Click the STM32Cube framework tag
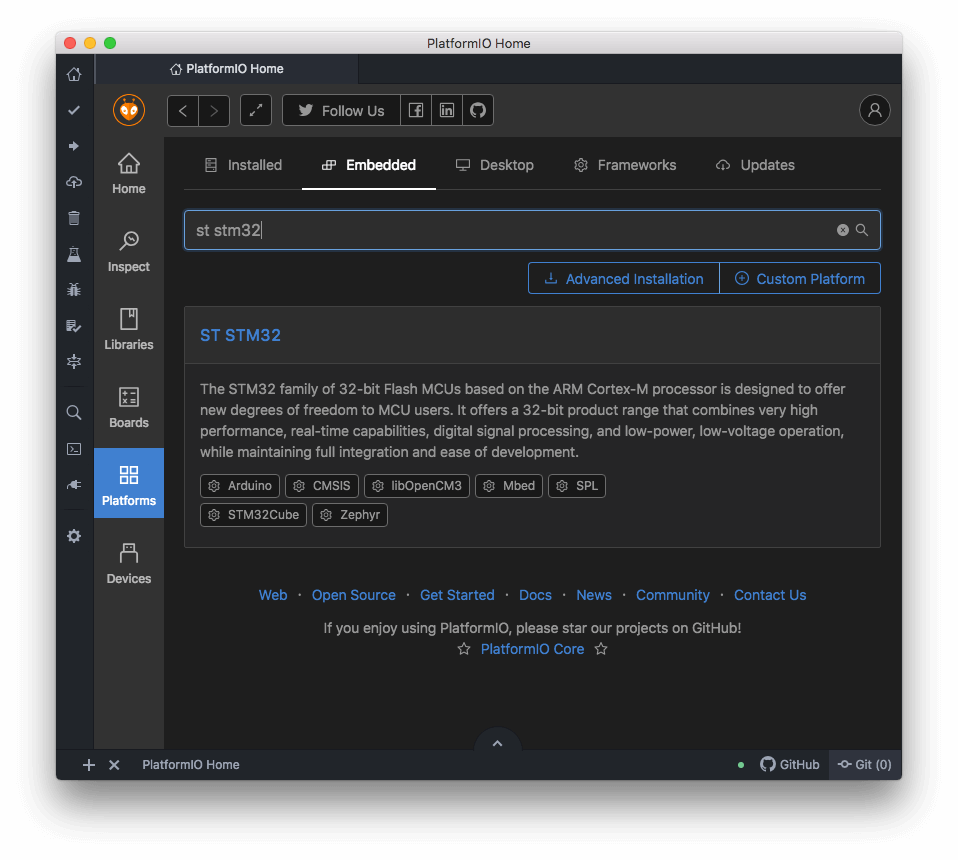Image resolution: width=958 pixels, height=860 pixels. 253,515
